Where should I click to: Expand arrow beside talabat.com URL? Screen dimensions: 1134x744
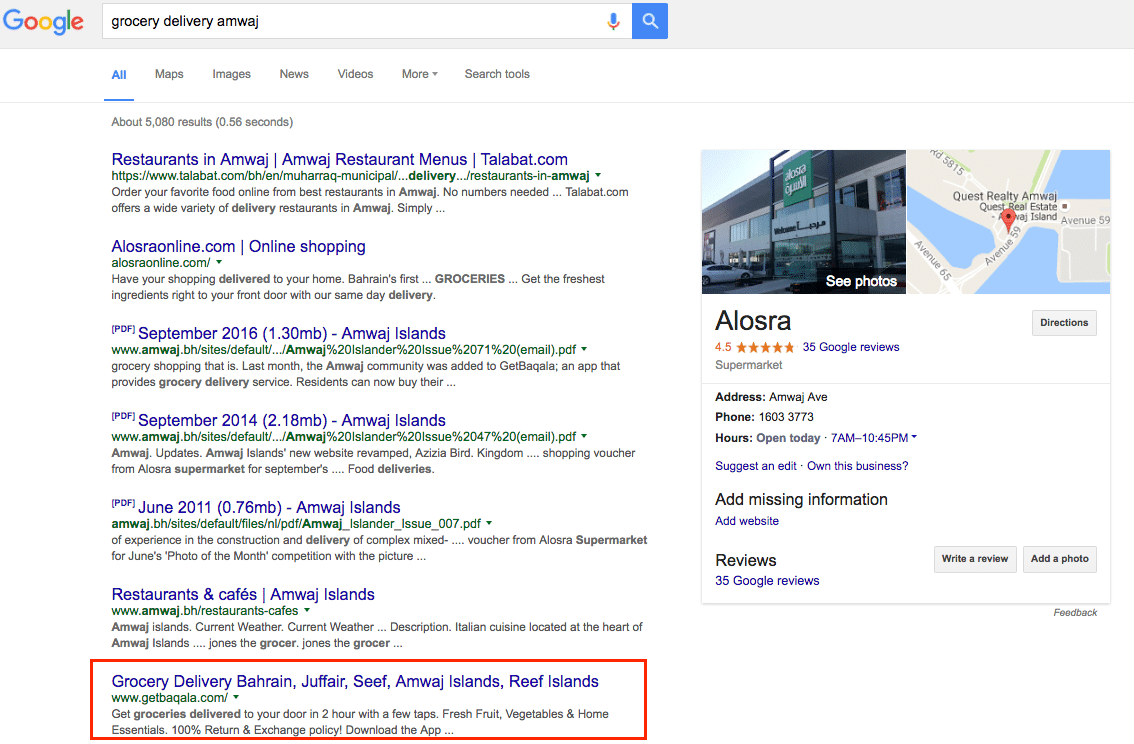point(598,176)
